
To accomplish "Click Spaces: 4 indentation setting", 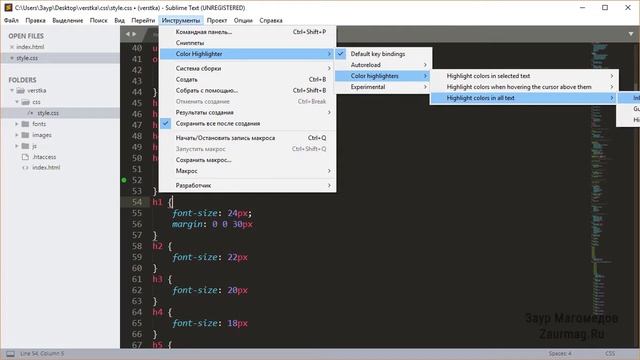I will click(560, 354).
